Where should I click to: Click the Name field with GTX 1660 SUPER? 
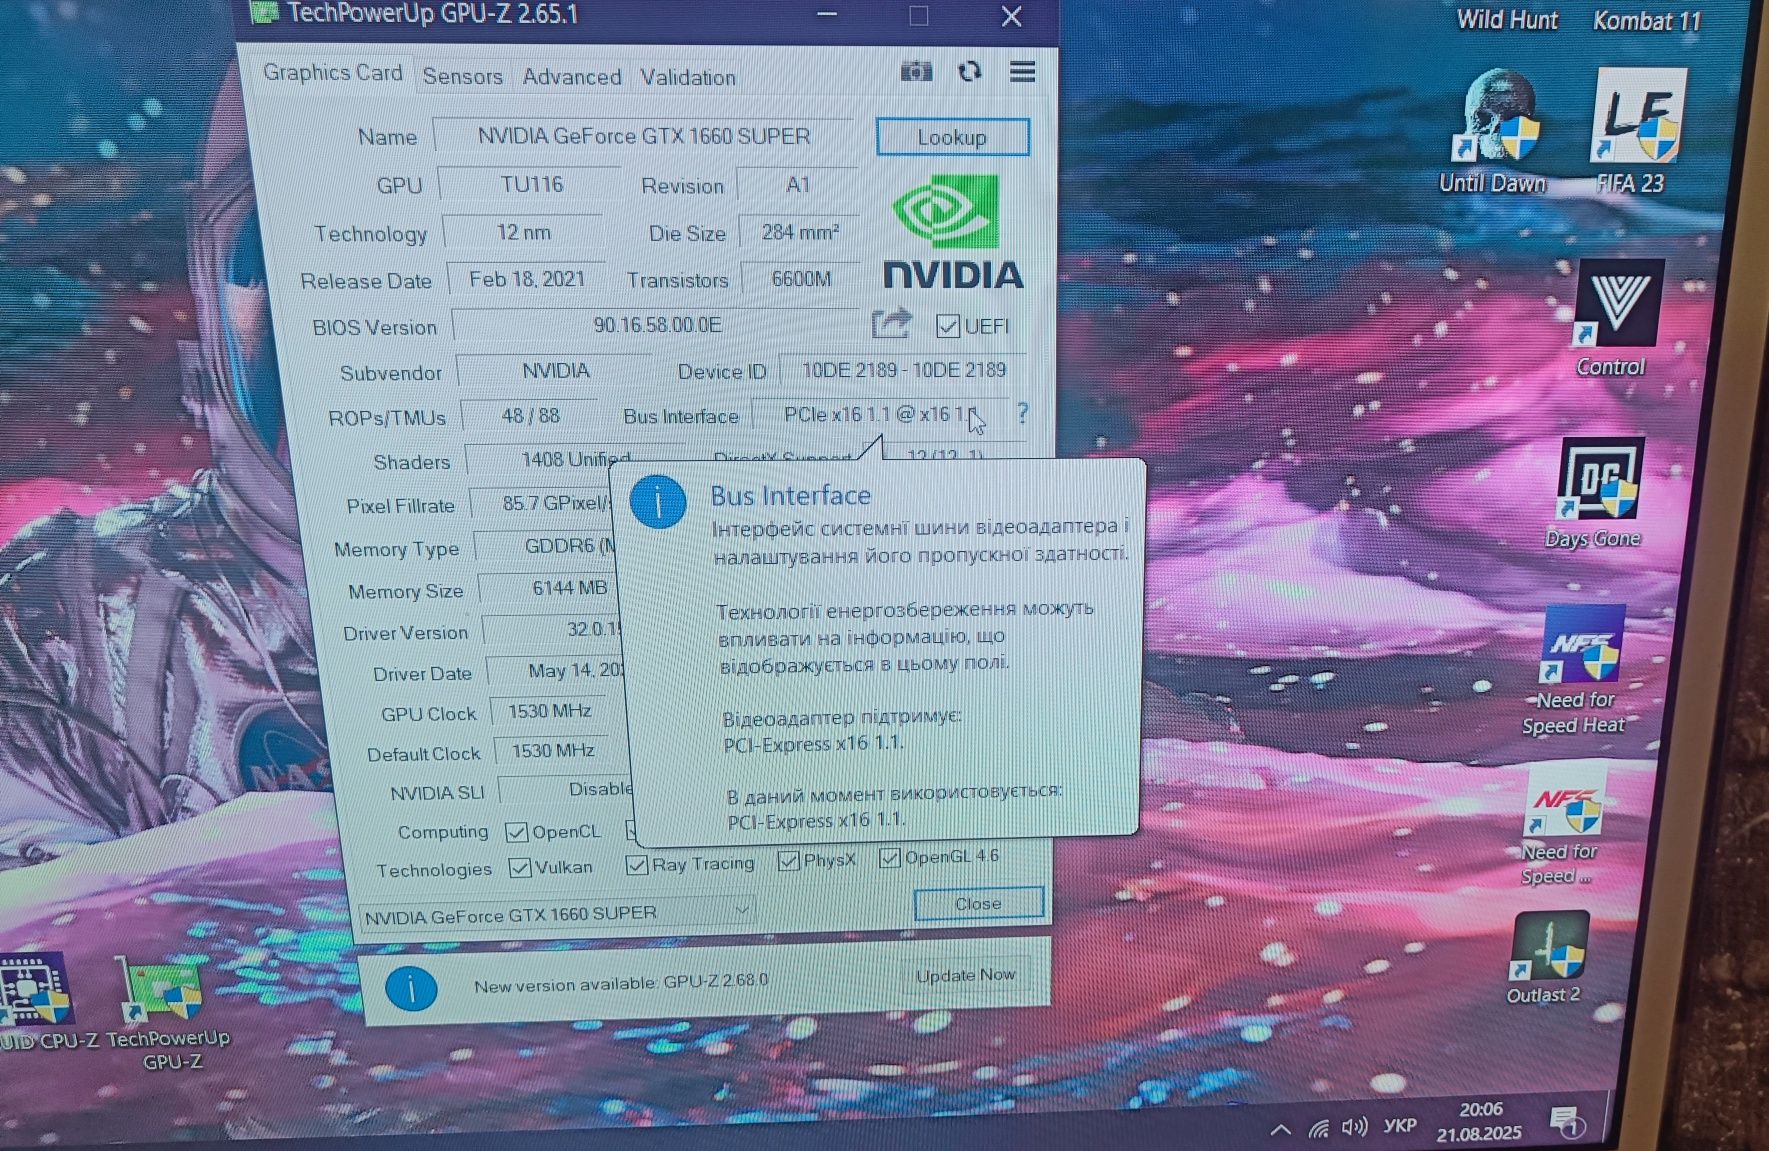pos(643,135)
